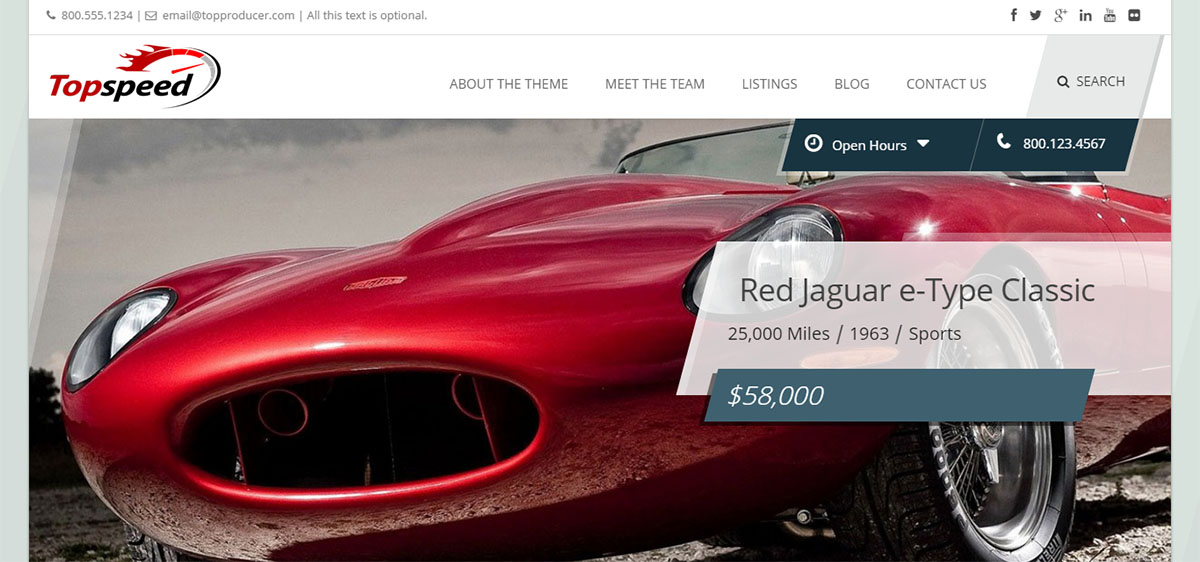
Task: Click the search magnifier icon
Action: pyautogui.click(x=1063, y=82)
